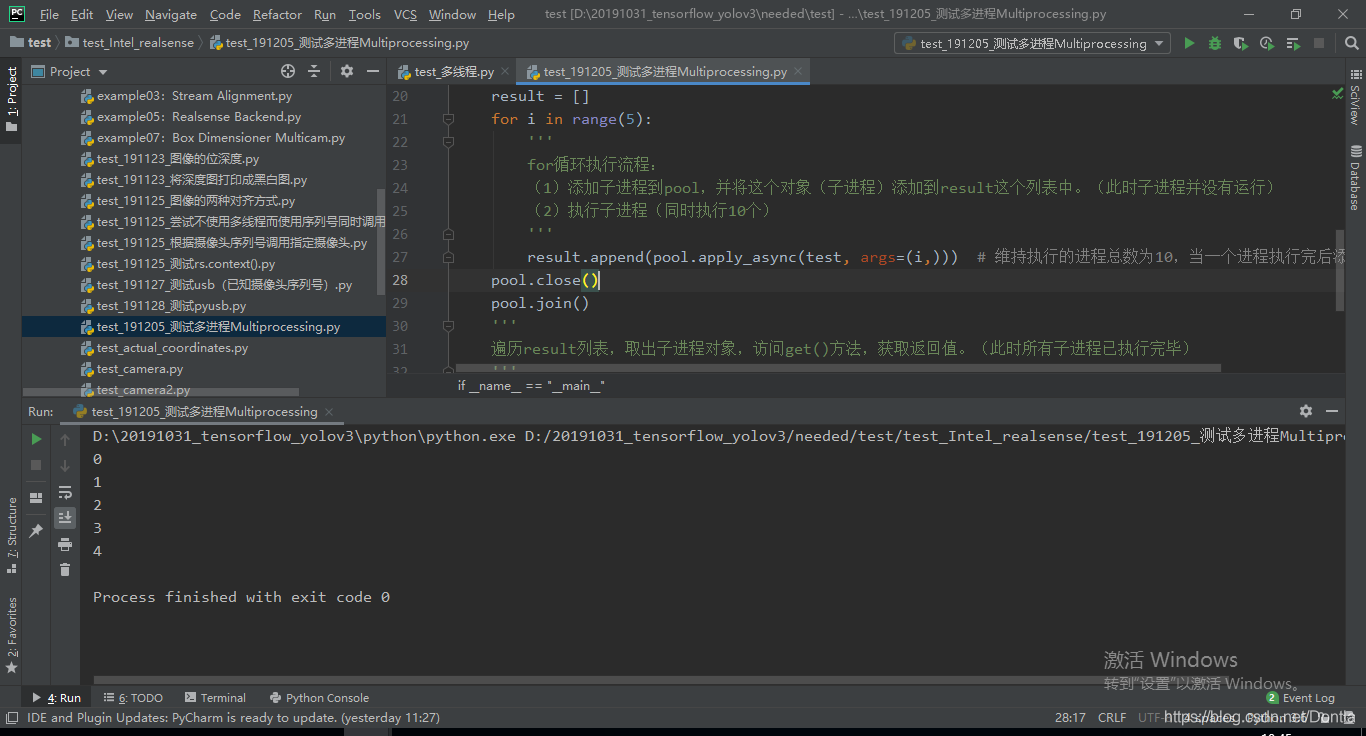The height and width of the screenshot is (736, 1366).
Task: Click the Stop icon in the top toolbar
Action: coord(1319,43)
